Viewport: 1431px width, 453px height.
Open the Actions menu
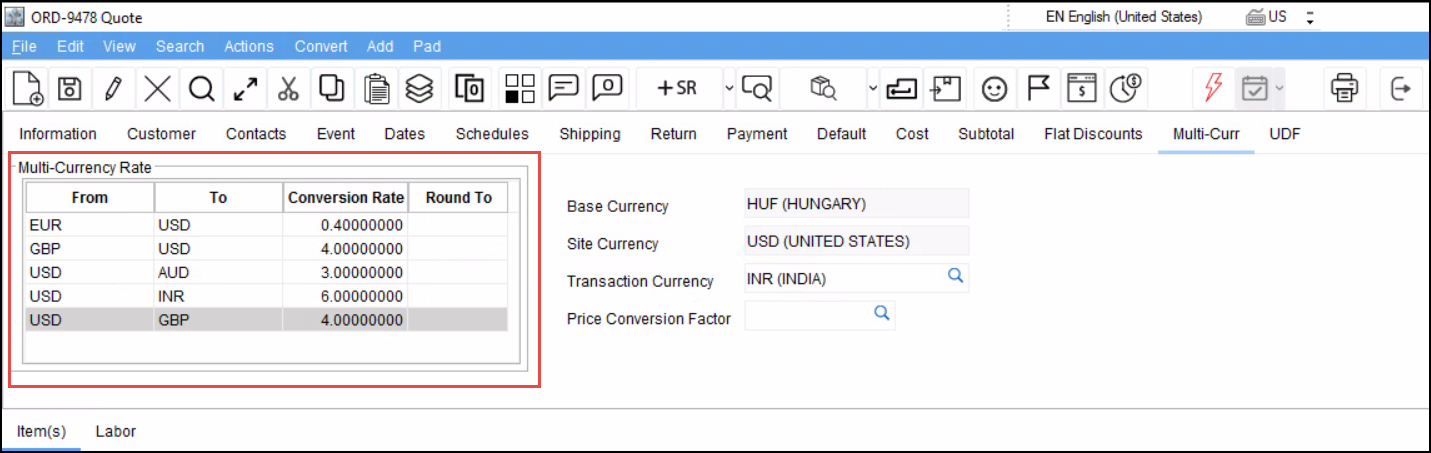tap(249, 46)
